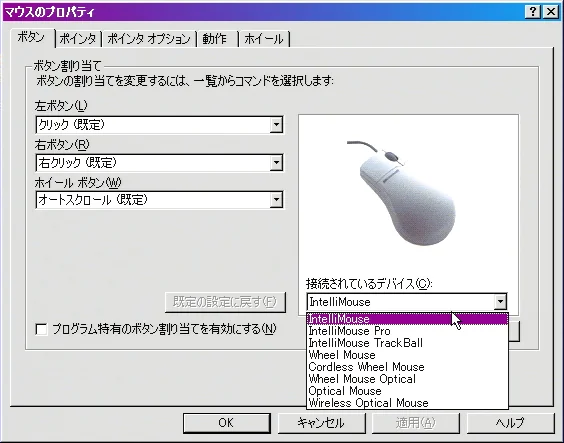
Task: Enable プログラム特有のボタン割り当て checkbox
Action: [x=41, y=329]
